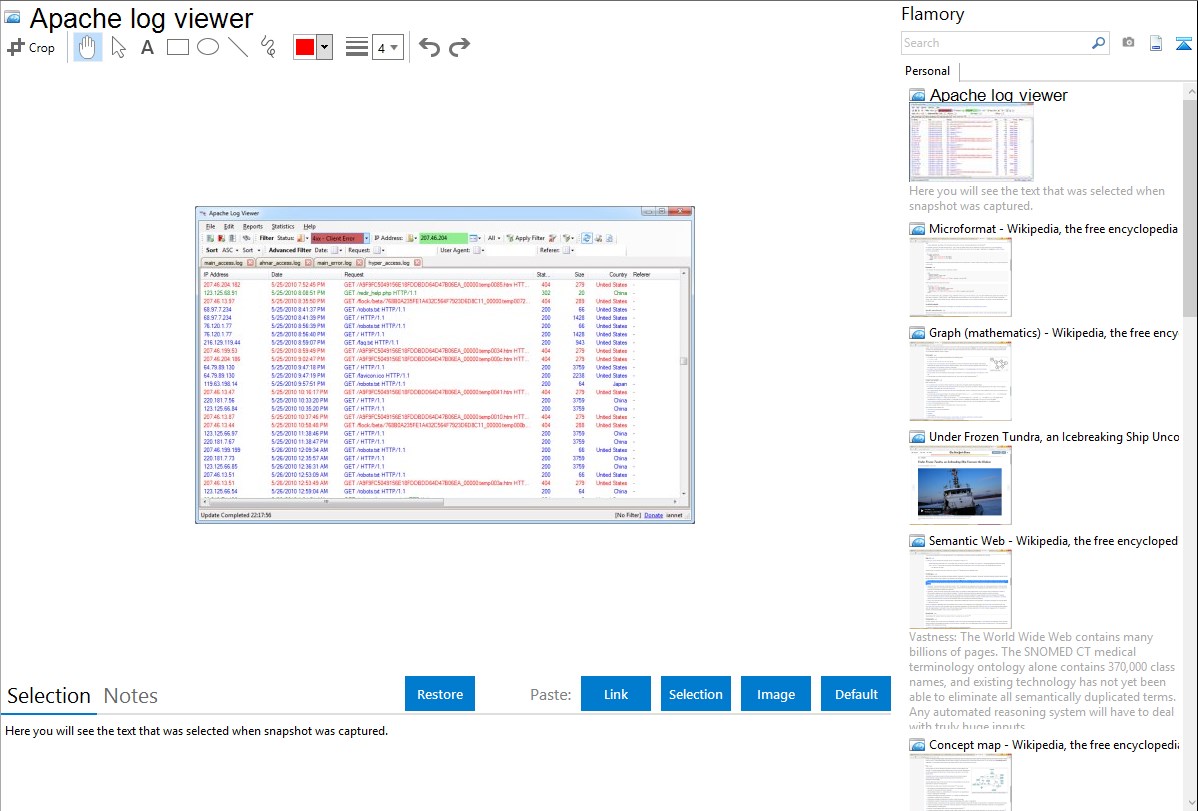Choose the text annotation tool
The image size is (1198, 811).
(147, 47)
